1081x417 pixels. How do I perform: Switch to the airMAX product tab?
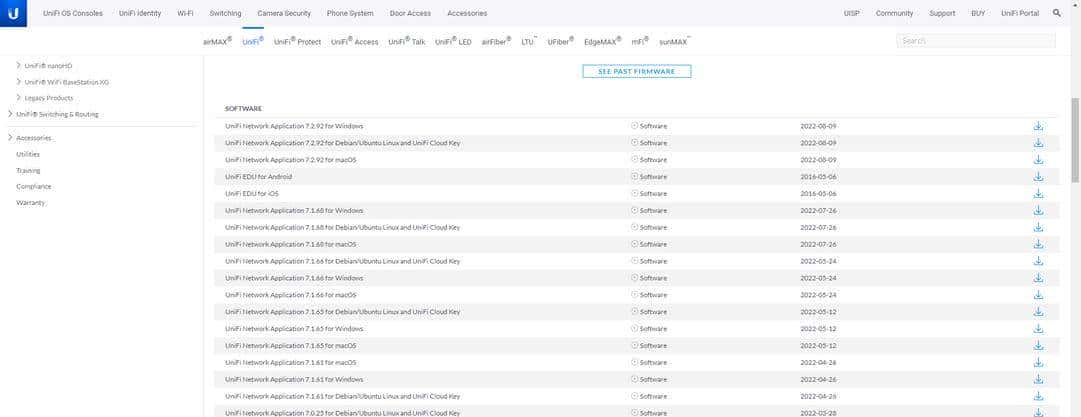pyautogui.click(x=218, y=41)
